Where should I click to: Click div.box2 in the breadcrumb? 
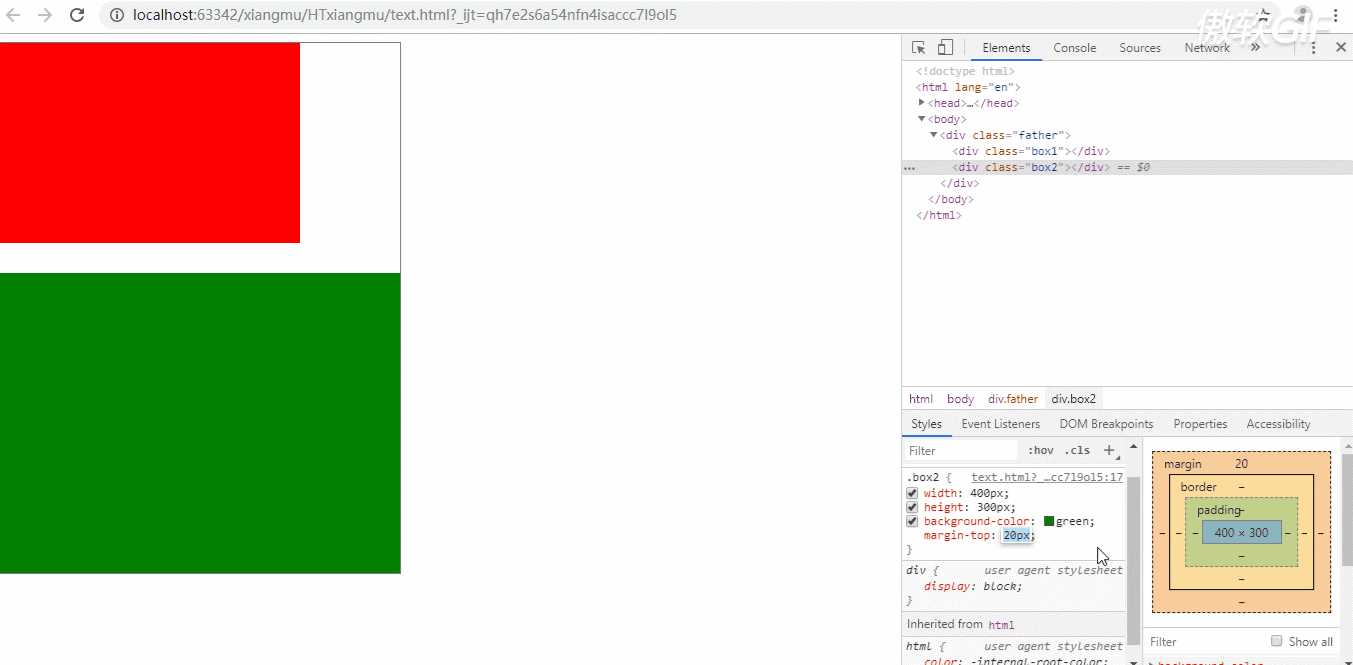[x=1074, y=399]
